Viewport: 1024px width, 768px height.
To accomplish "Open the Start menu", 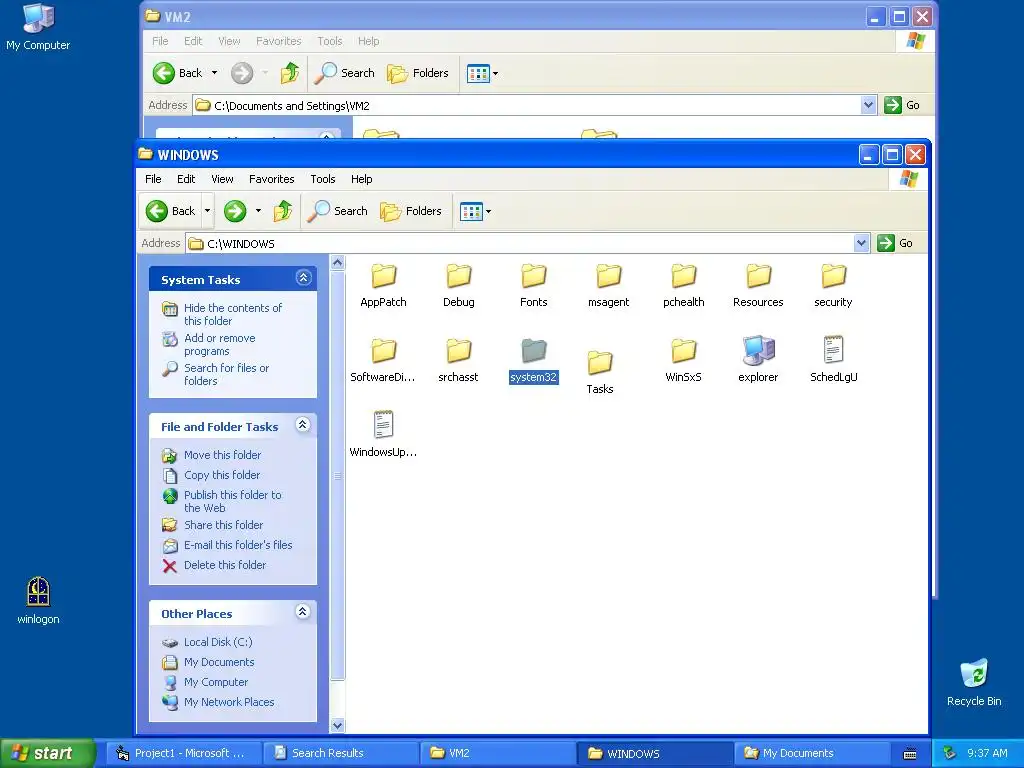I will pos(47,753).
